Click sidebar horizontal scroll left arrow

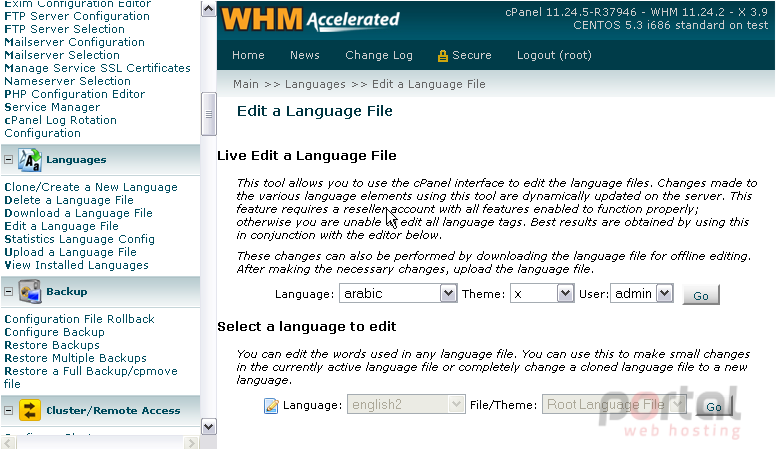(x=8, y=443)
